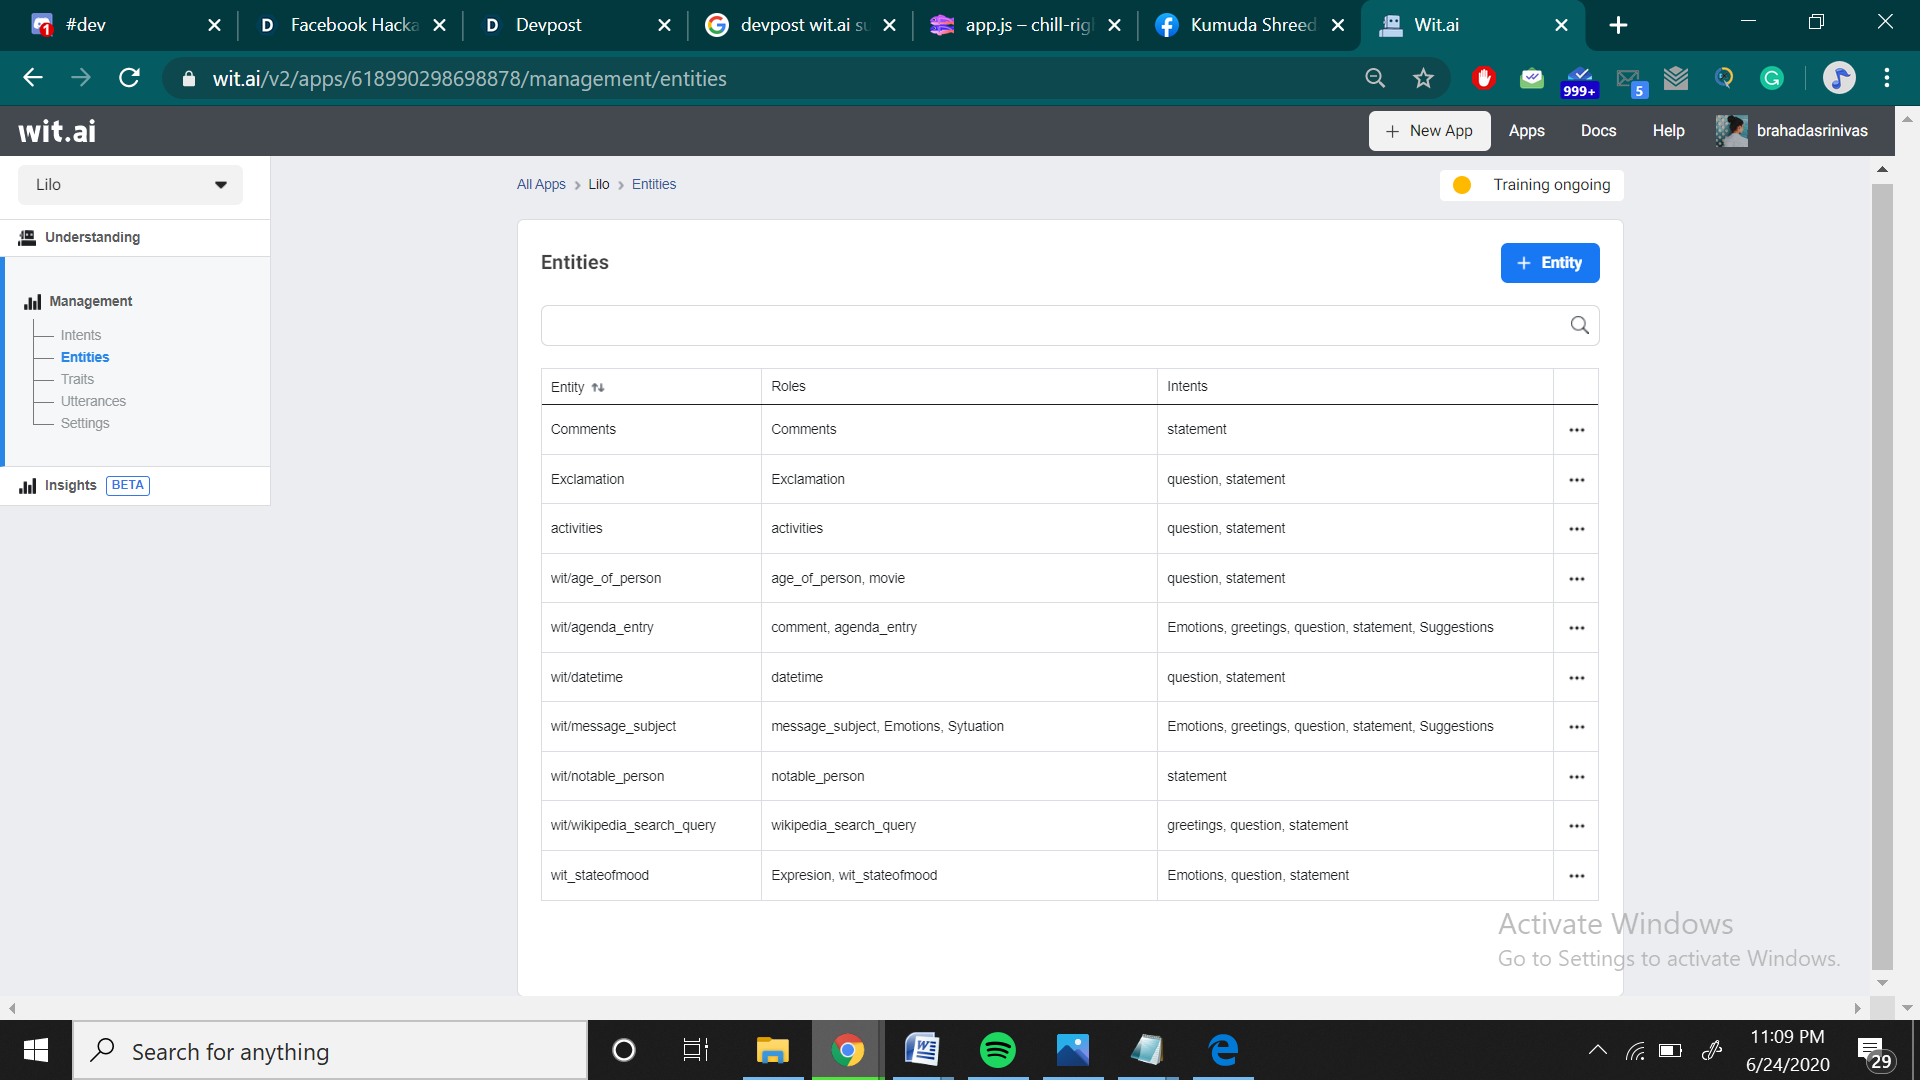
Task: Open three-dot menu for Comments entity
Action: pos(1576,430)
